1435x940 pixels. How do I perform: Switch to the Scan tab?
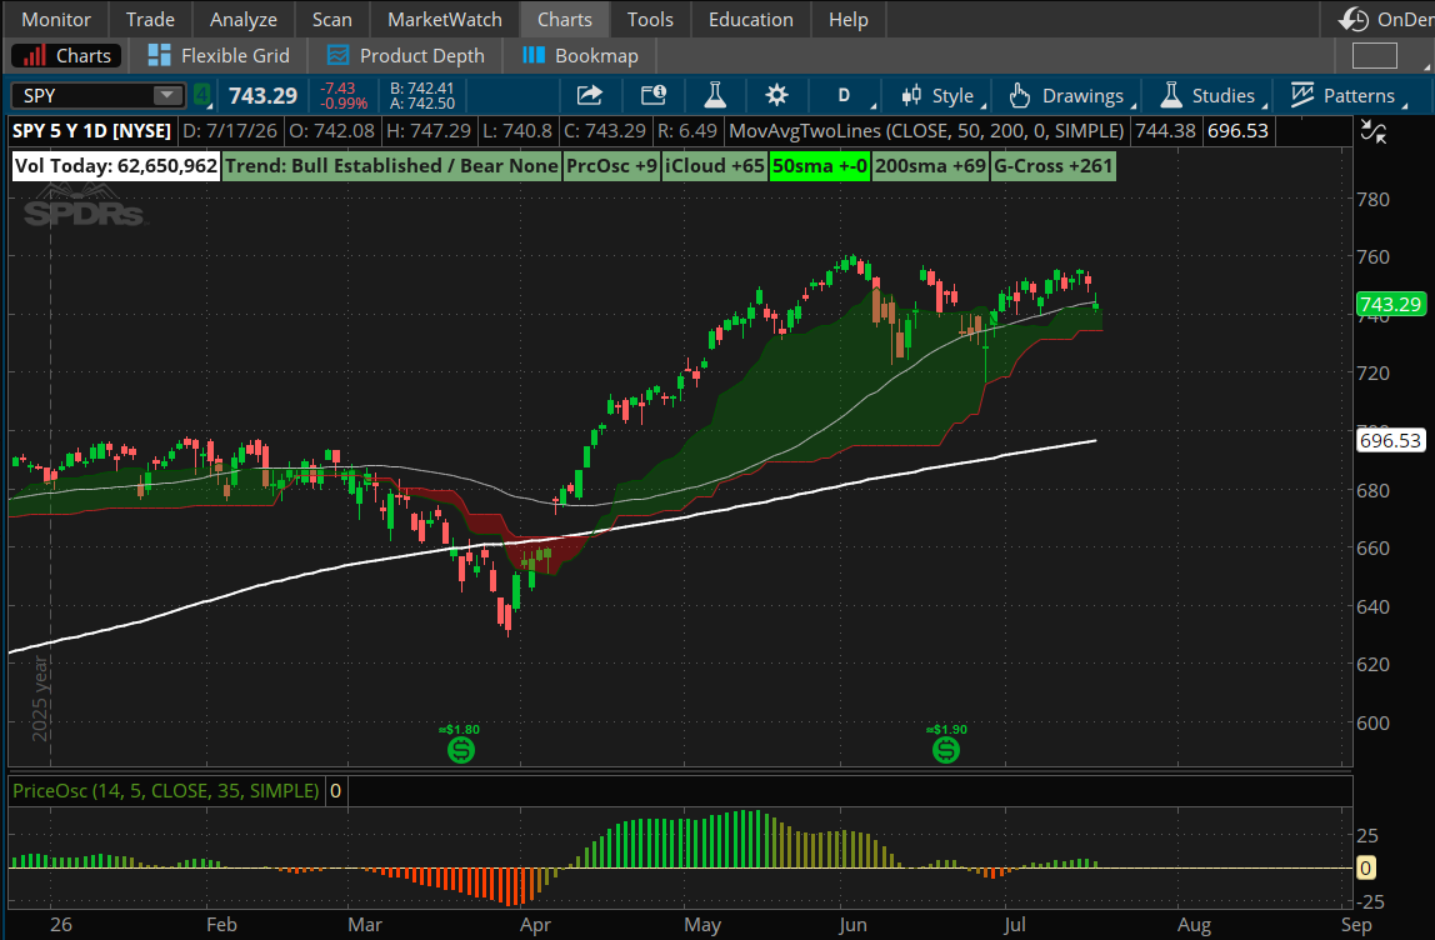pos(332,19)
